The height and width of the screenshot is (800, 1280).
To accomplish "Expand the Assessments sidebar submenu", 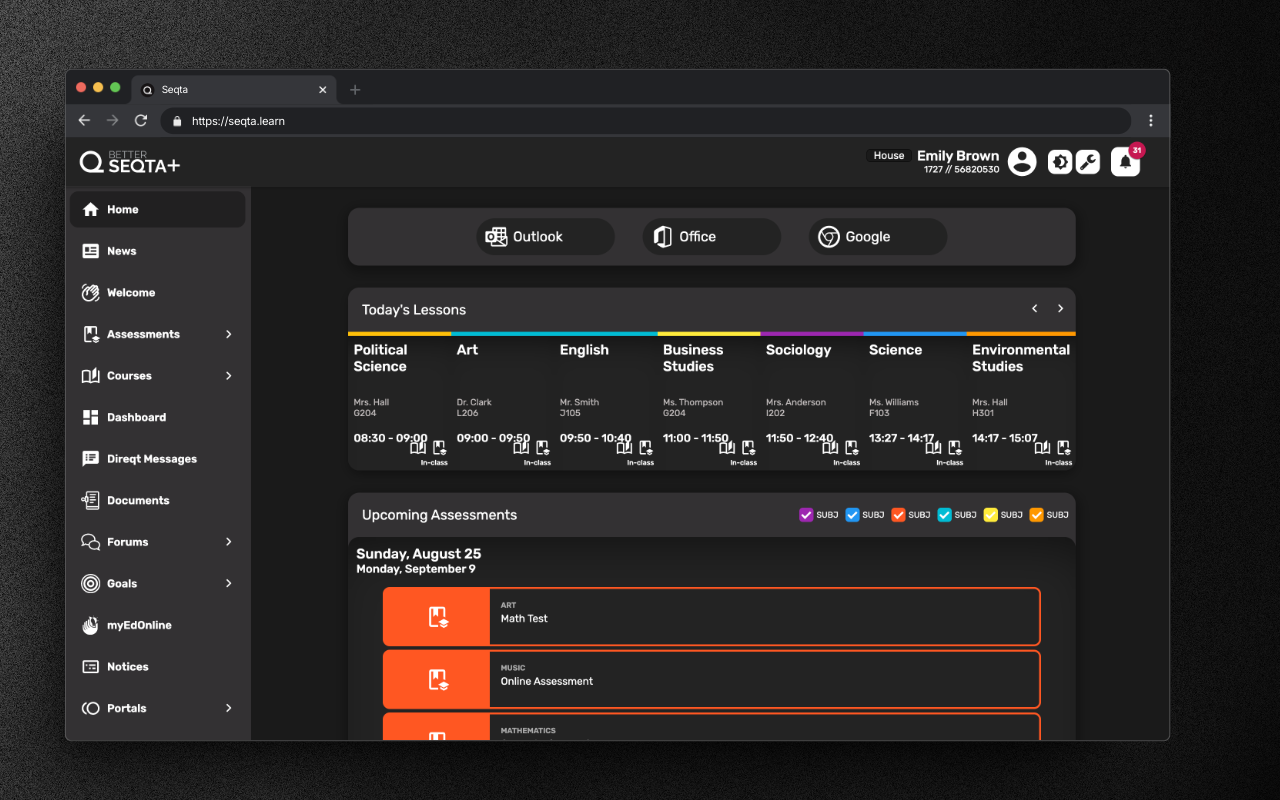I will click(228, 334).
